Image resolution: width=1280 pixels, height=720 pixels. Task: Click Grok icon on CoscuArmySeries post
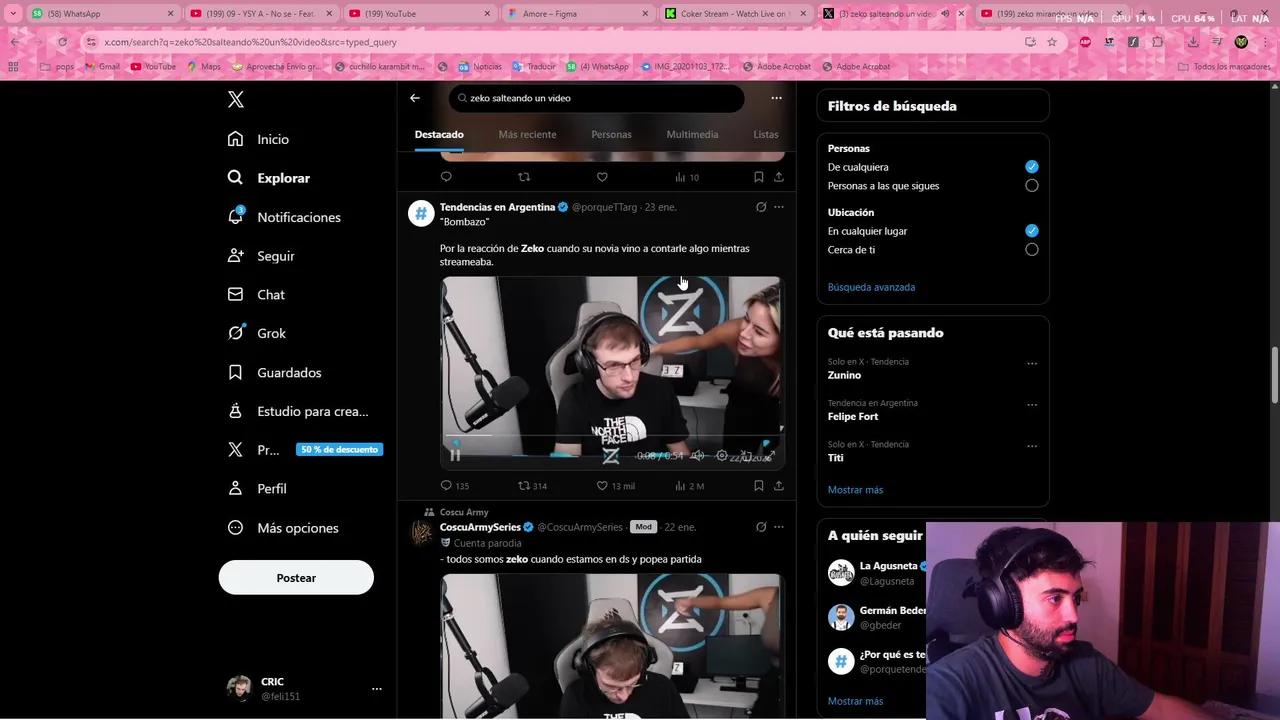761,527
